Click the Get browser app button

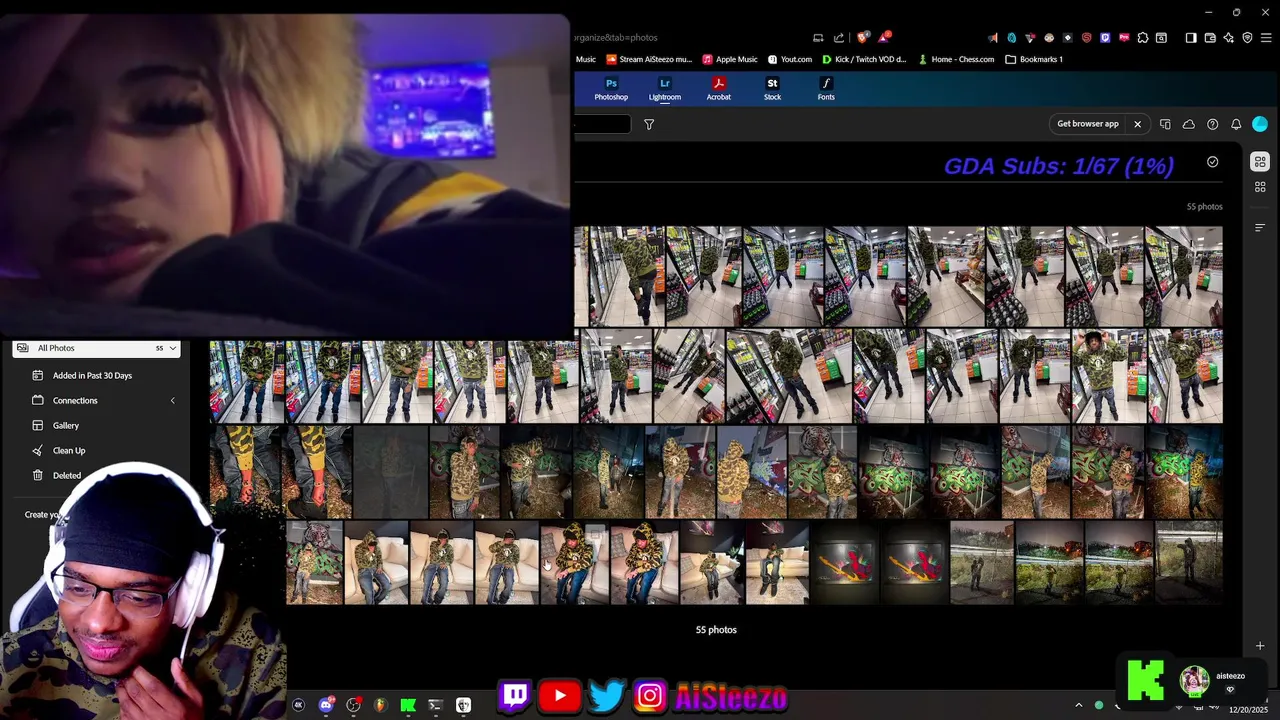(x=1088, y=124)
